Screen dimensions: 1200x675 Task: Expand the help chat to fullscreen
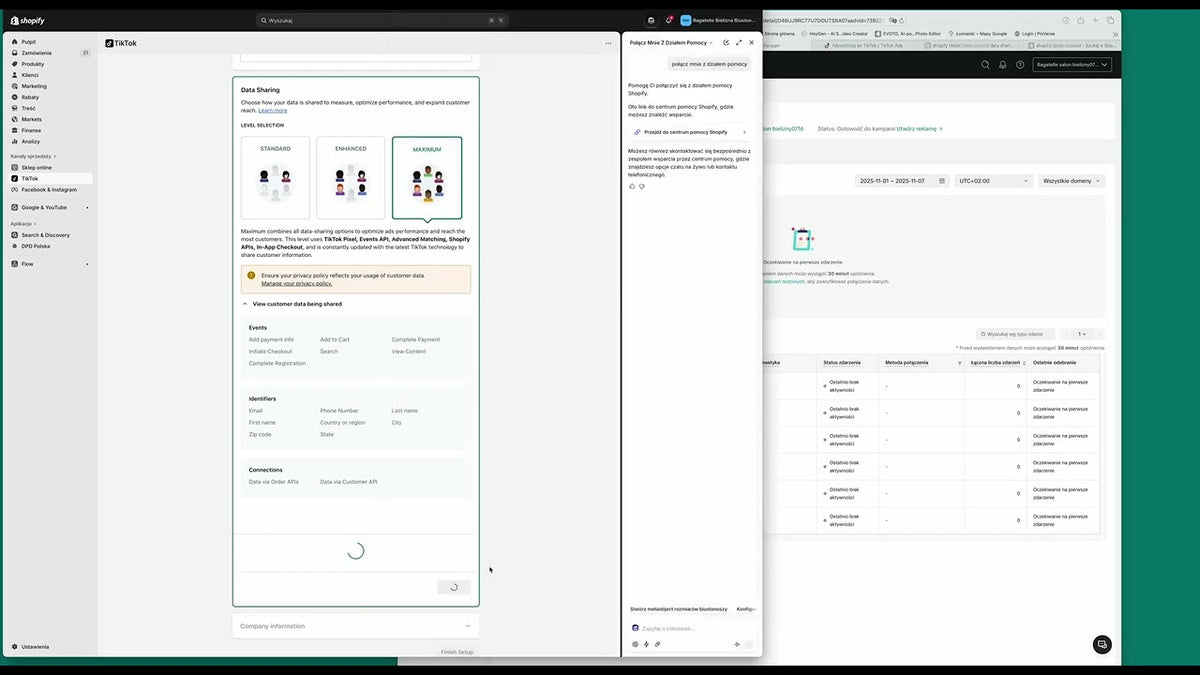pos(739,43)
